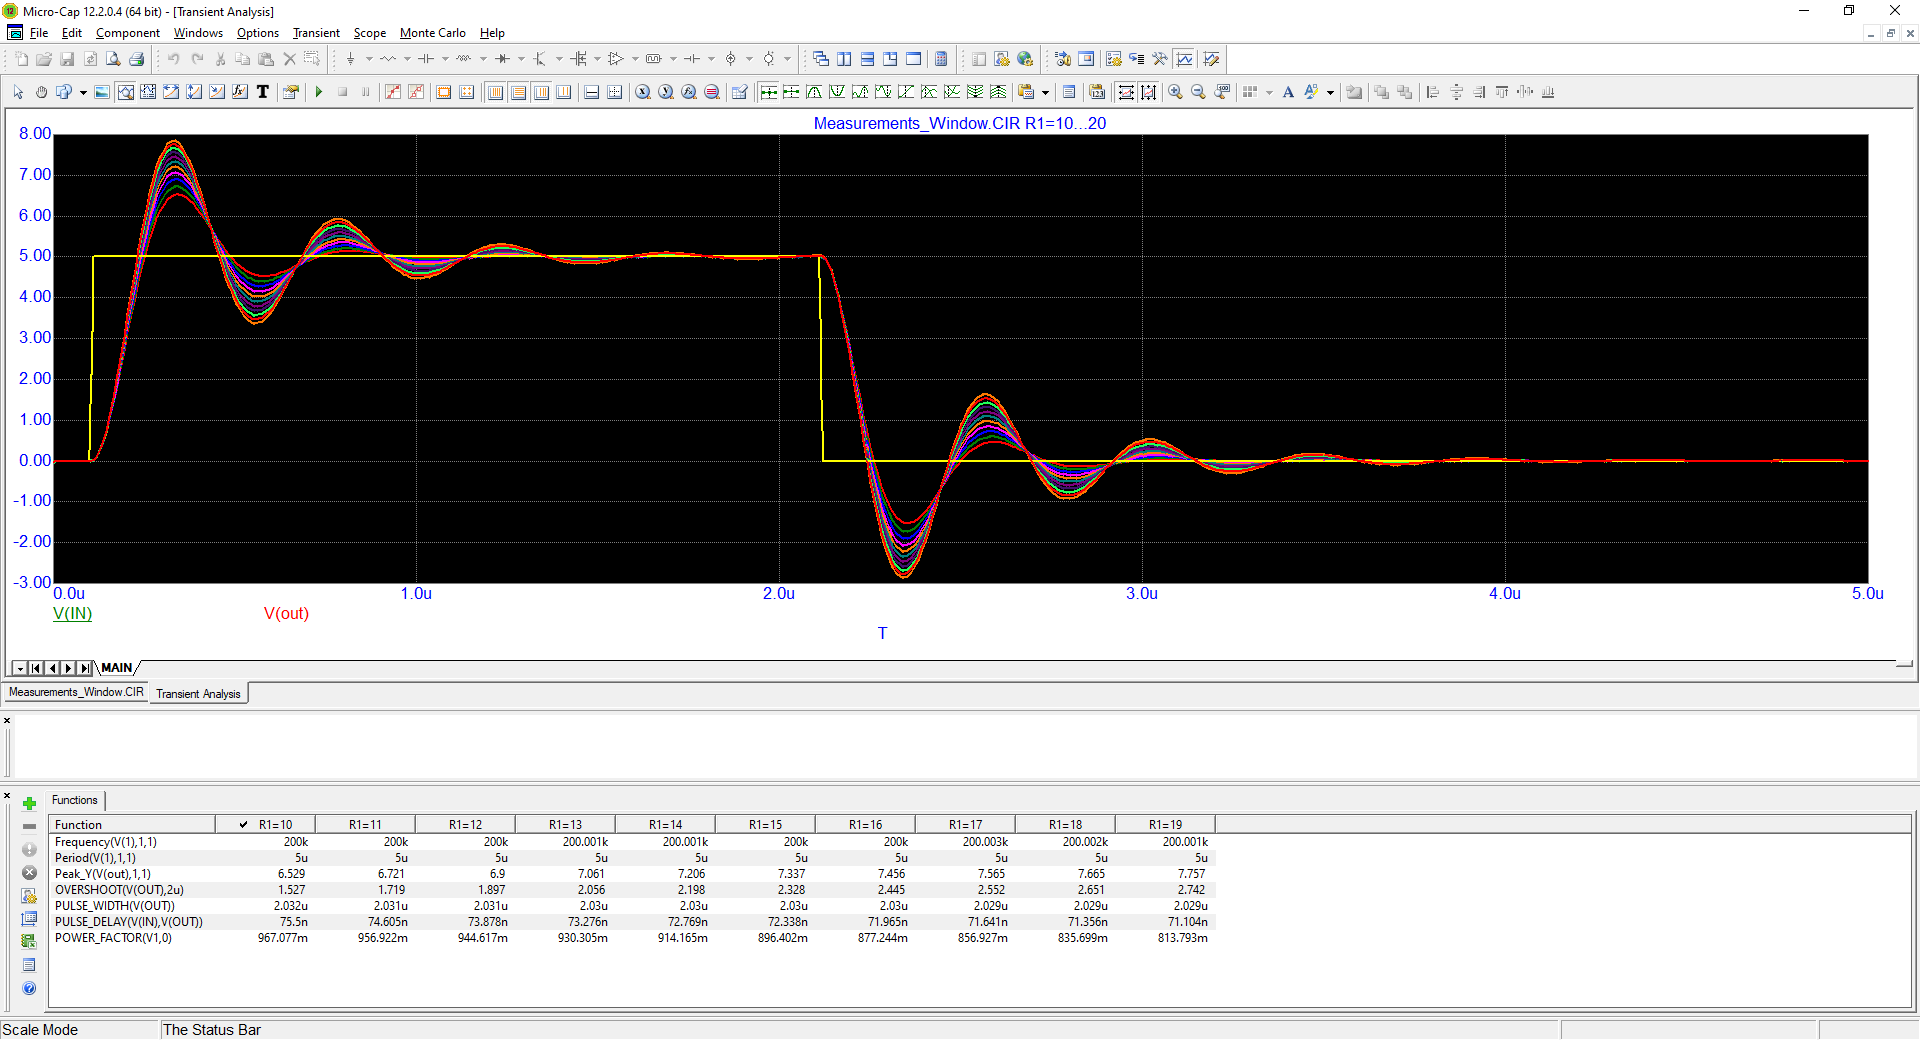This screenshot has width=1920, height=1040.
Task: Expand the ground component dropdown arrow
Action: click(369, 59)
